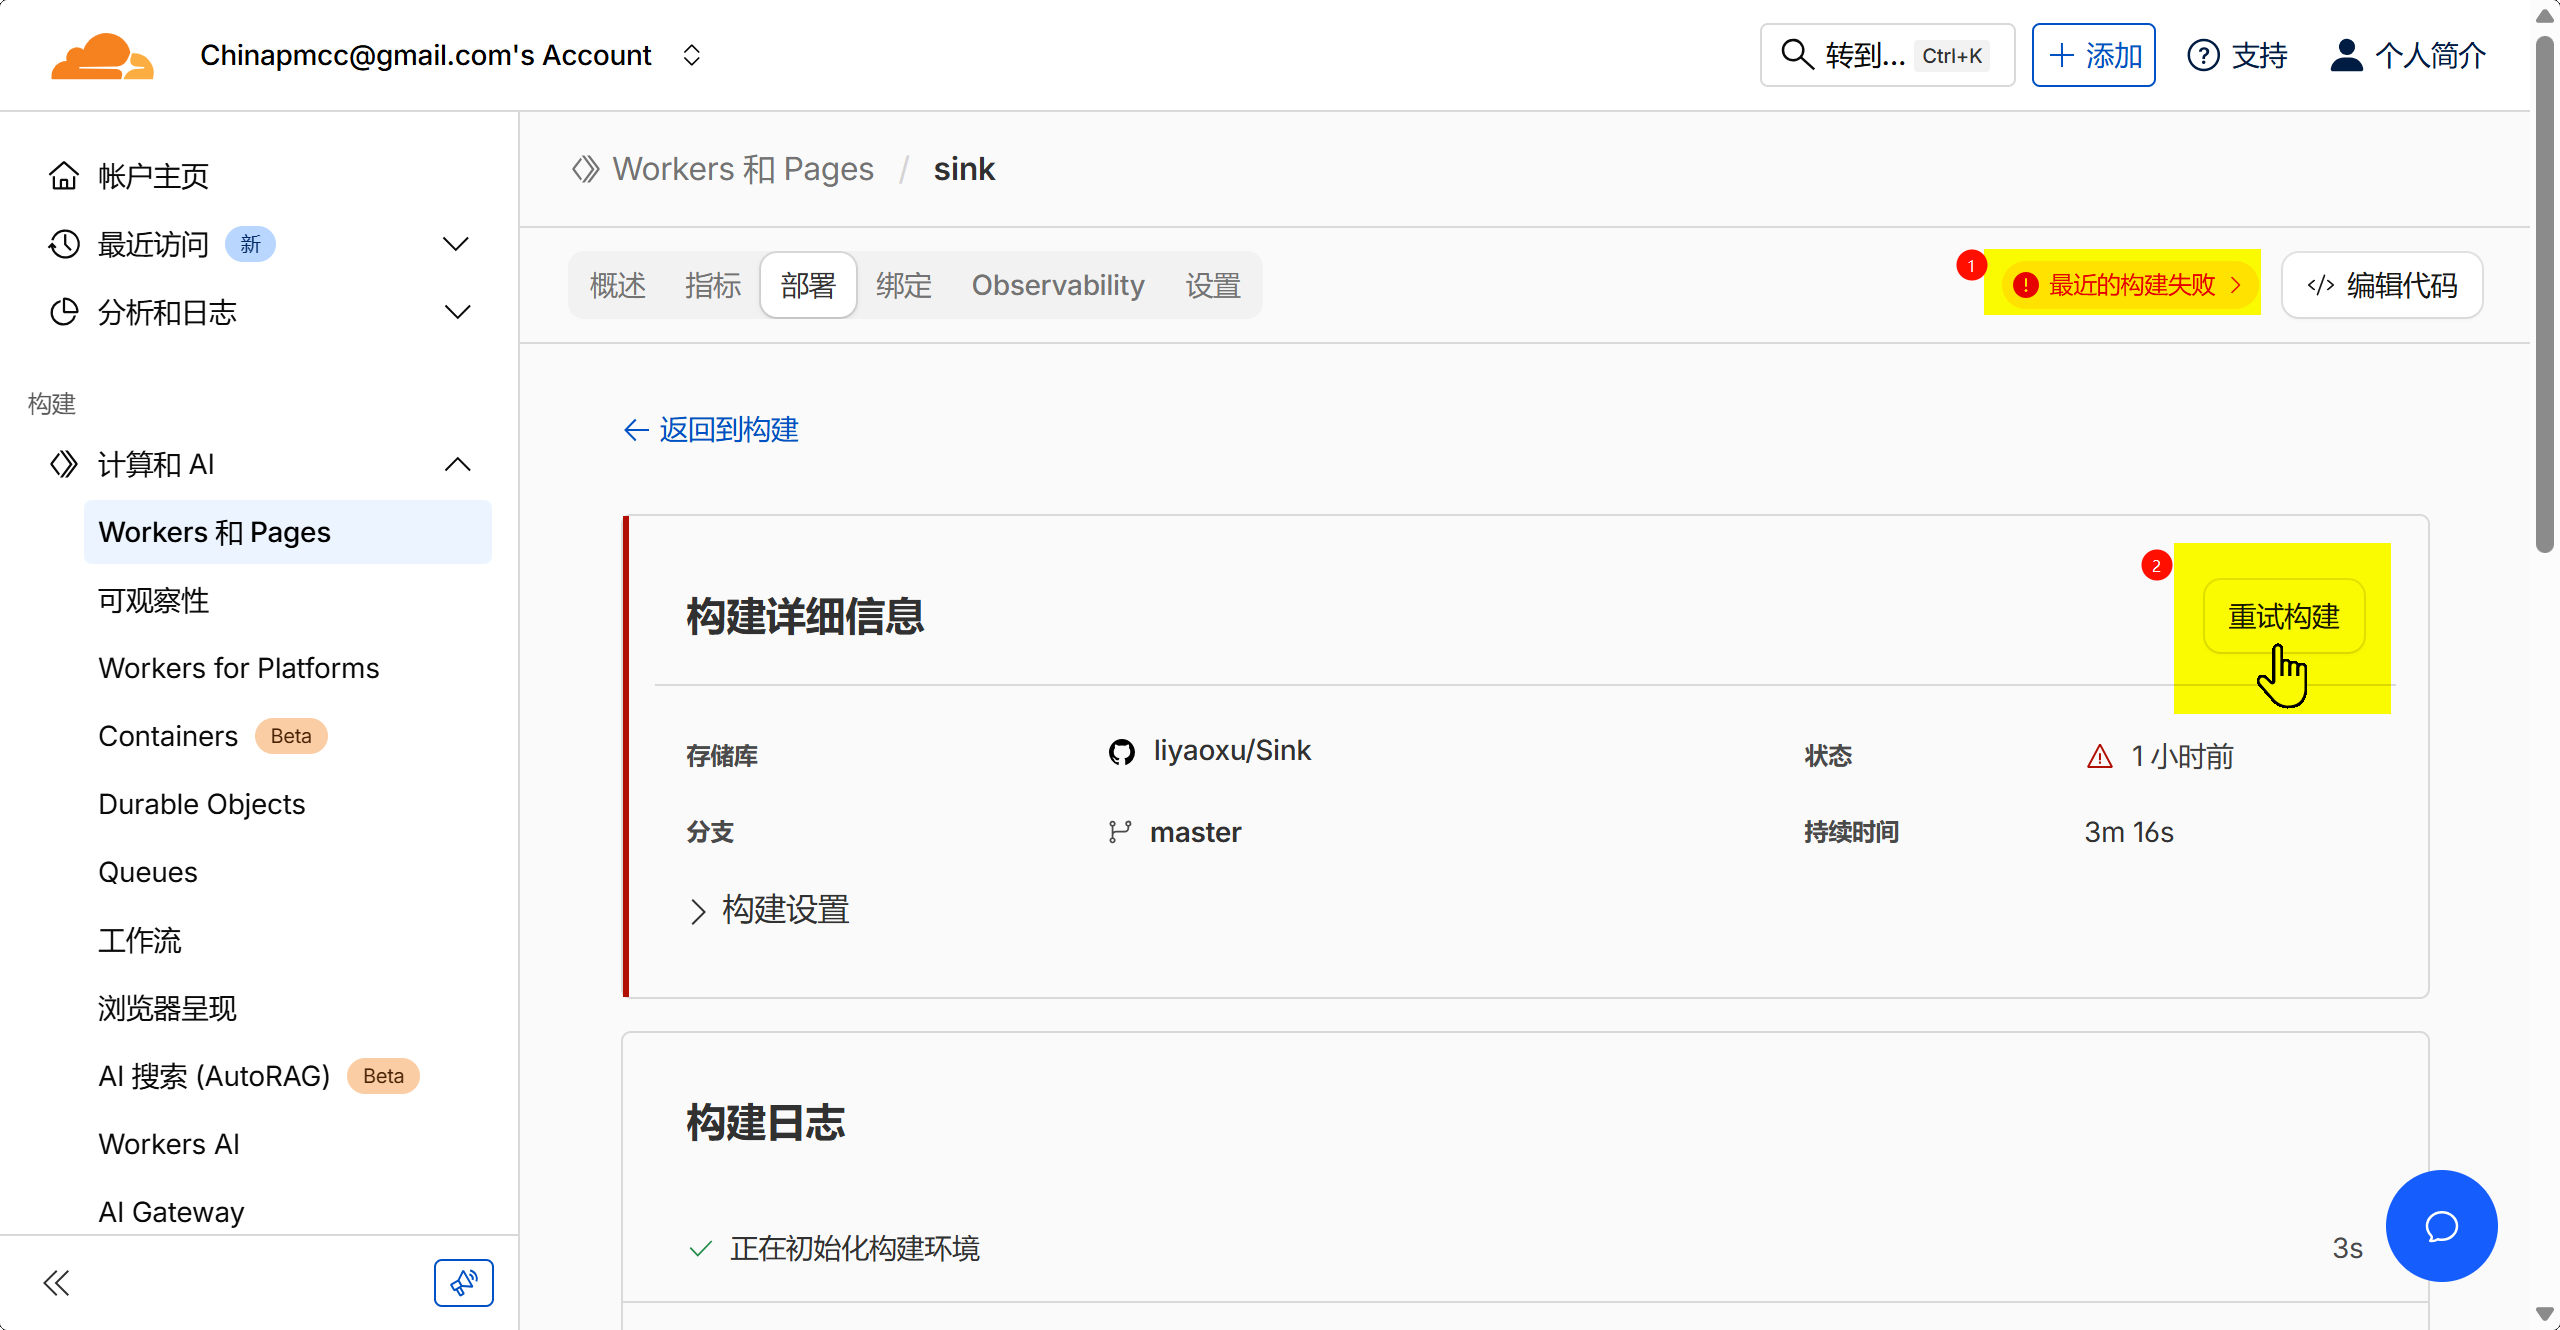Click the 添加 plus button

2093,55
